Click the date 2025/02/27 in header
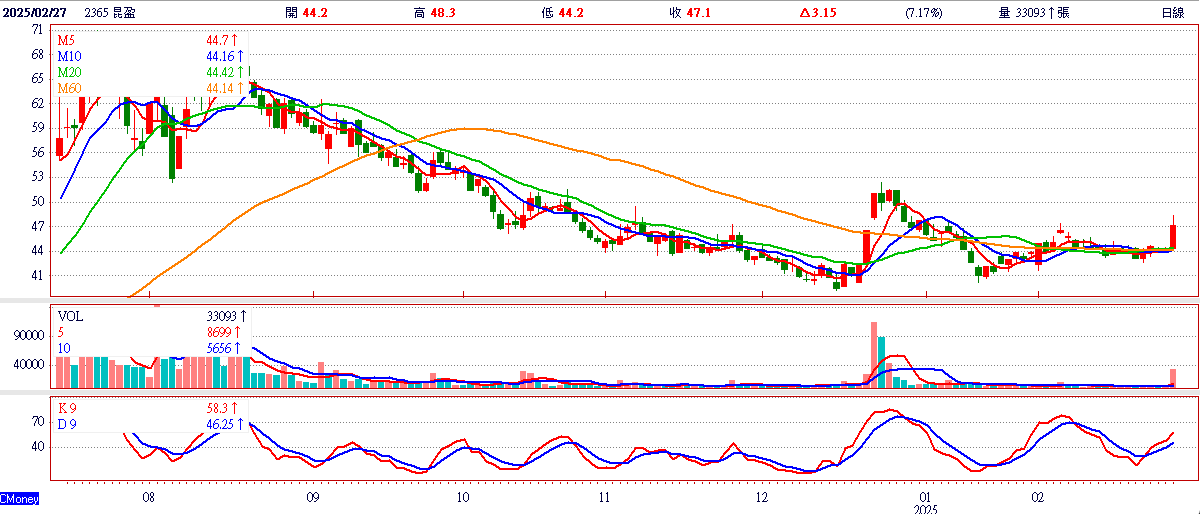 point(36,12)
